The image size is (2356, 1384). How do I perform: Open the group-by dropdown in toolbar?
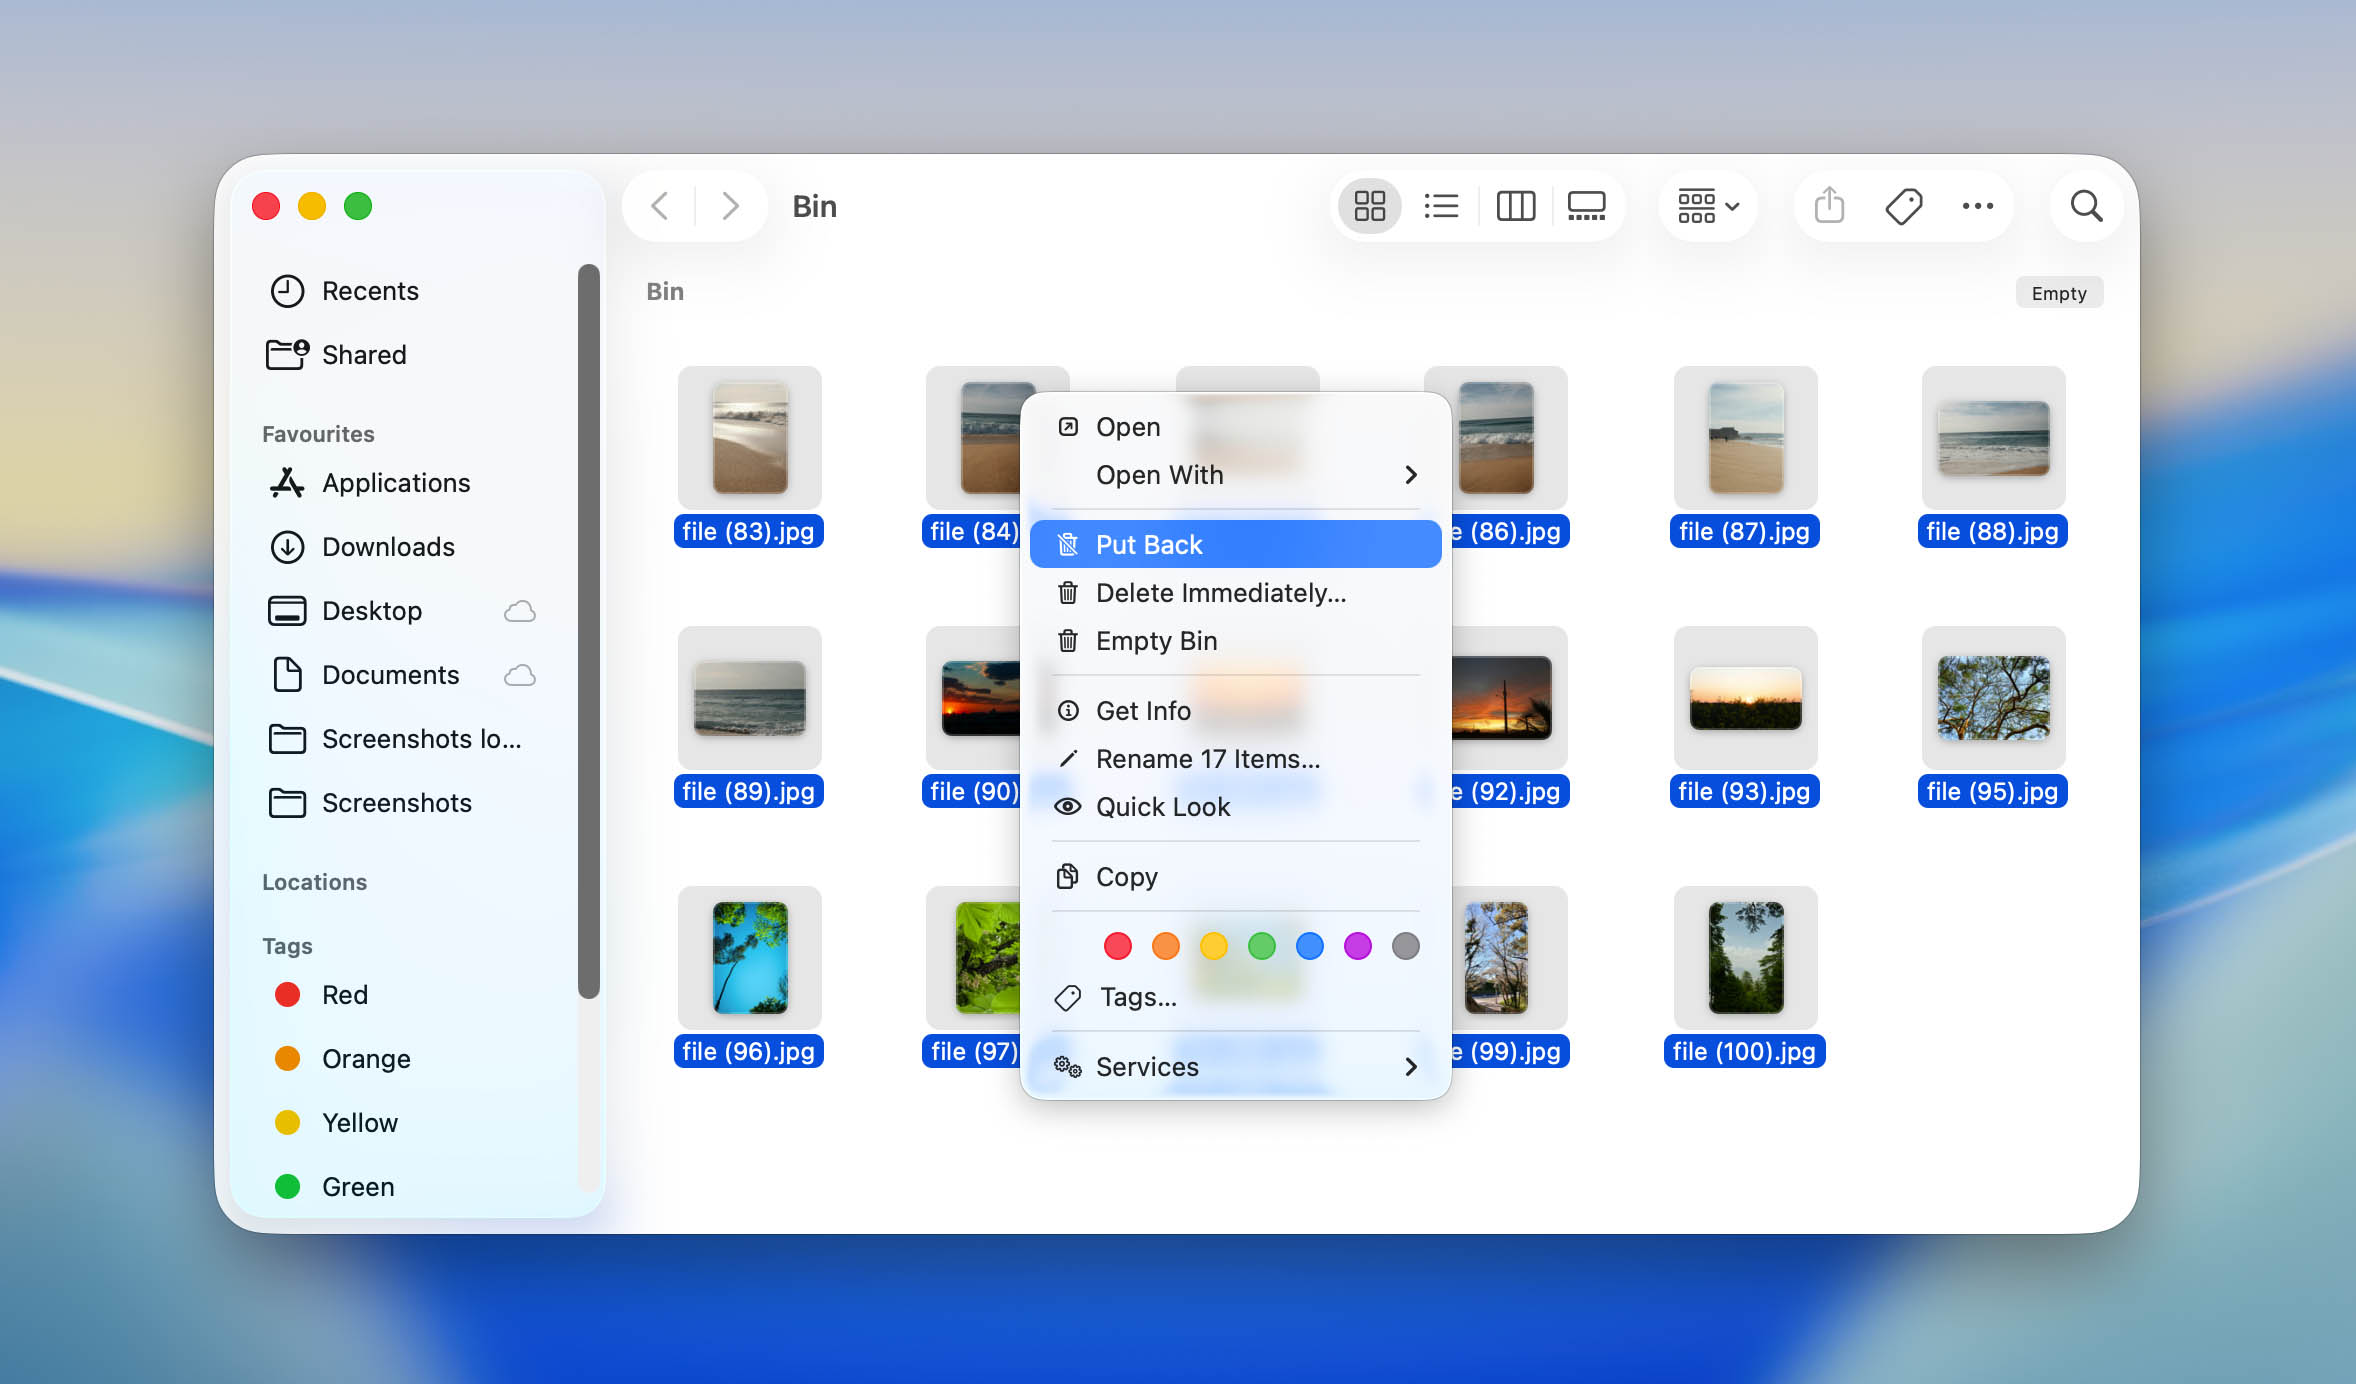pyautogui.click(x=1708, y=207)
